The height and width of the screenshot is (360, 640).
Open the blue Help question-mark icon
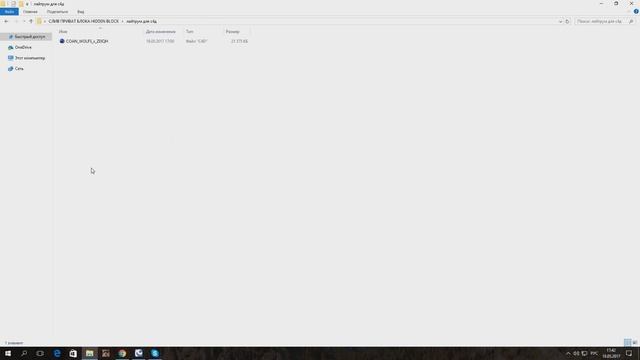(636, 11)
